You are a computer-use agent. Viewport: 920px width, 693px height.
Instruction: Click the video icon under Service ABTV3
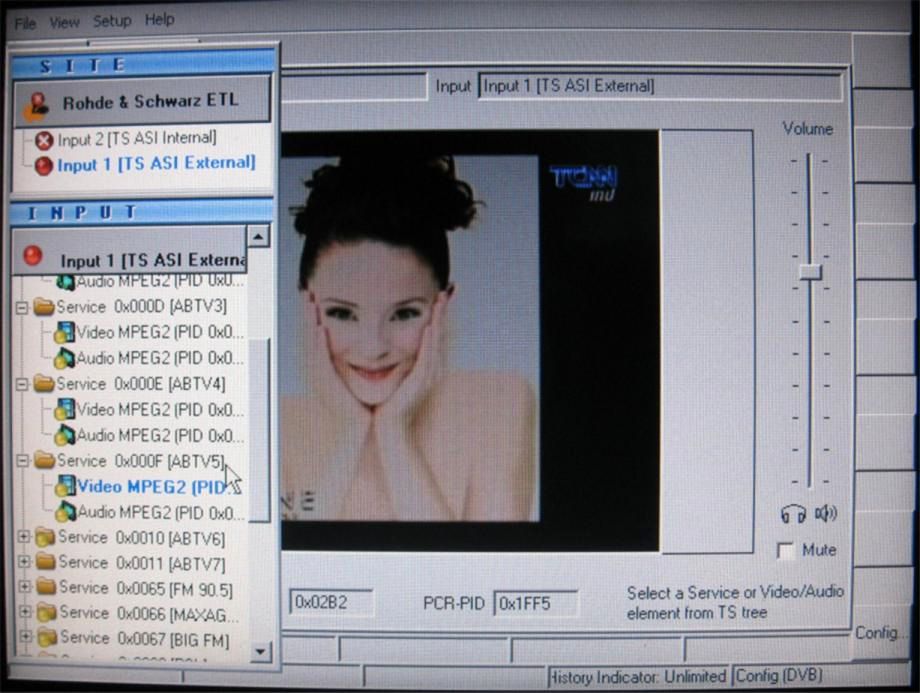click(x=65, y=332)
